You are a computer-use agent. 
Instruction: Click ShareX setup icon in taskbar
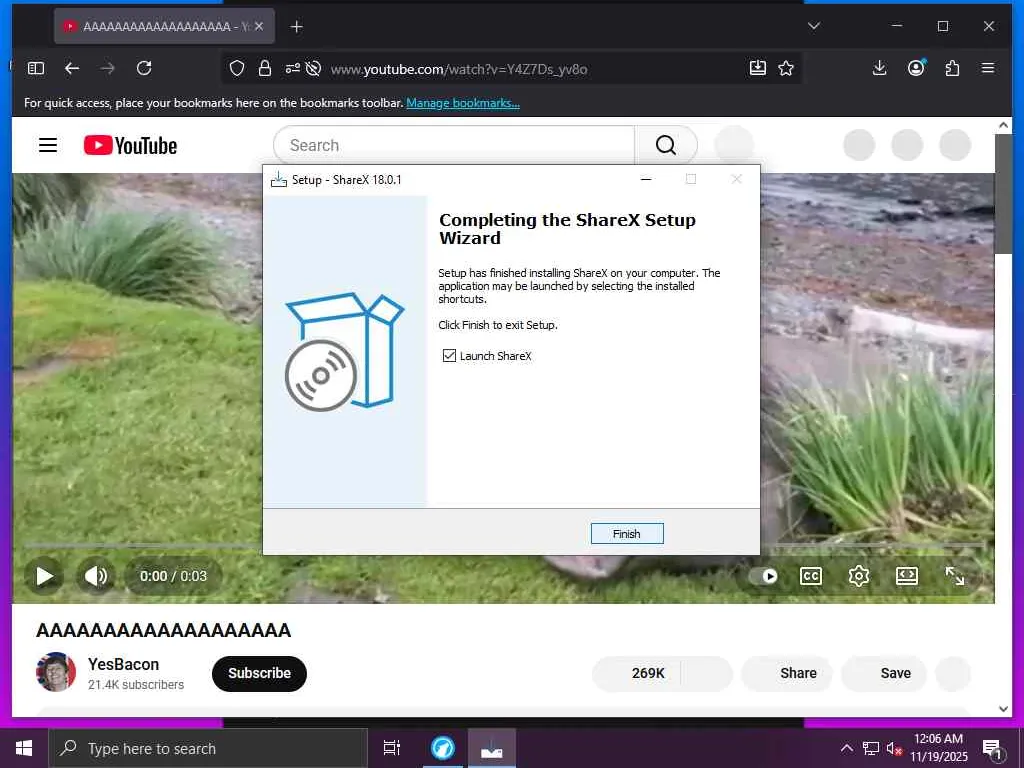point(492,748)
